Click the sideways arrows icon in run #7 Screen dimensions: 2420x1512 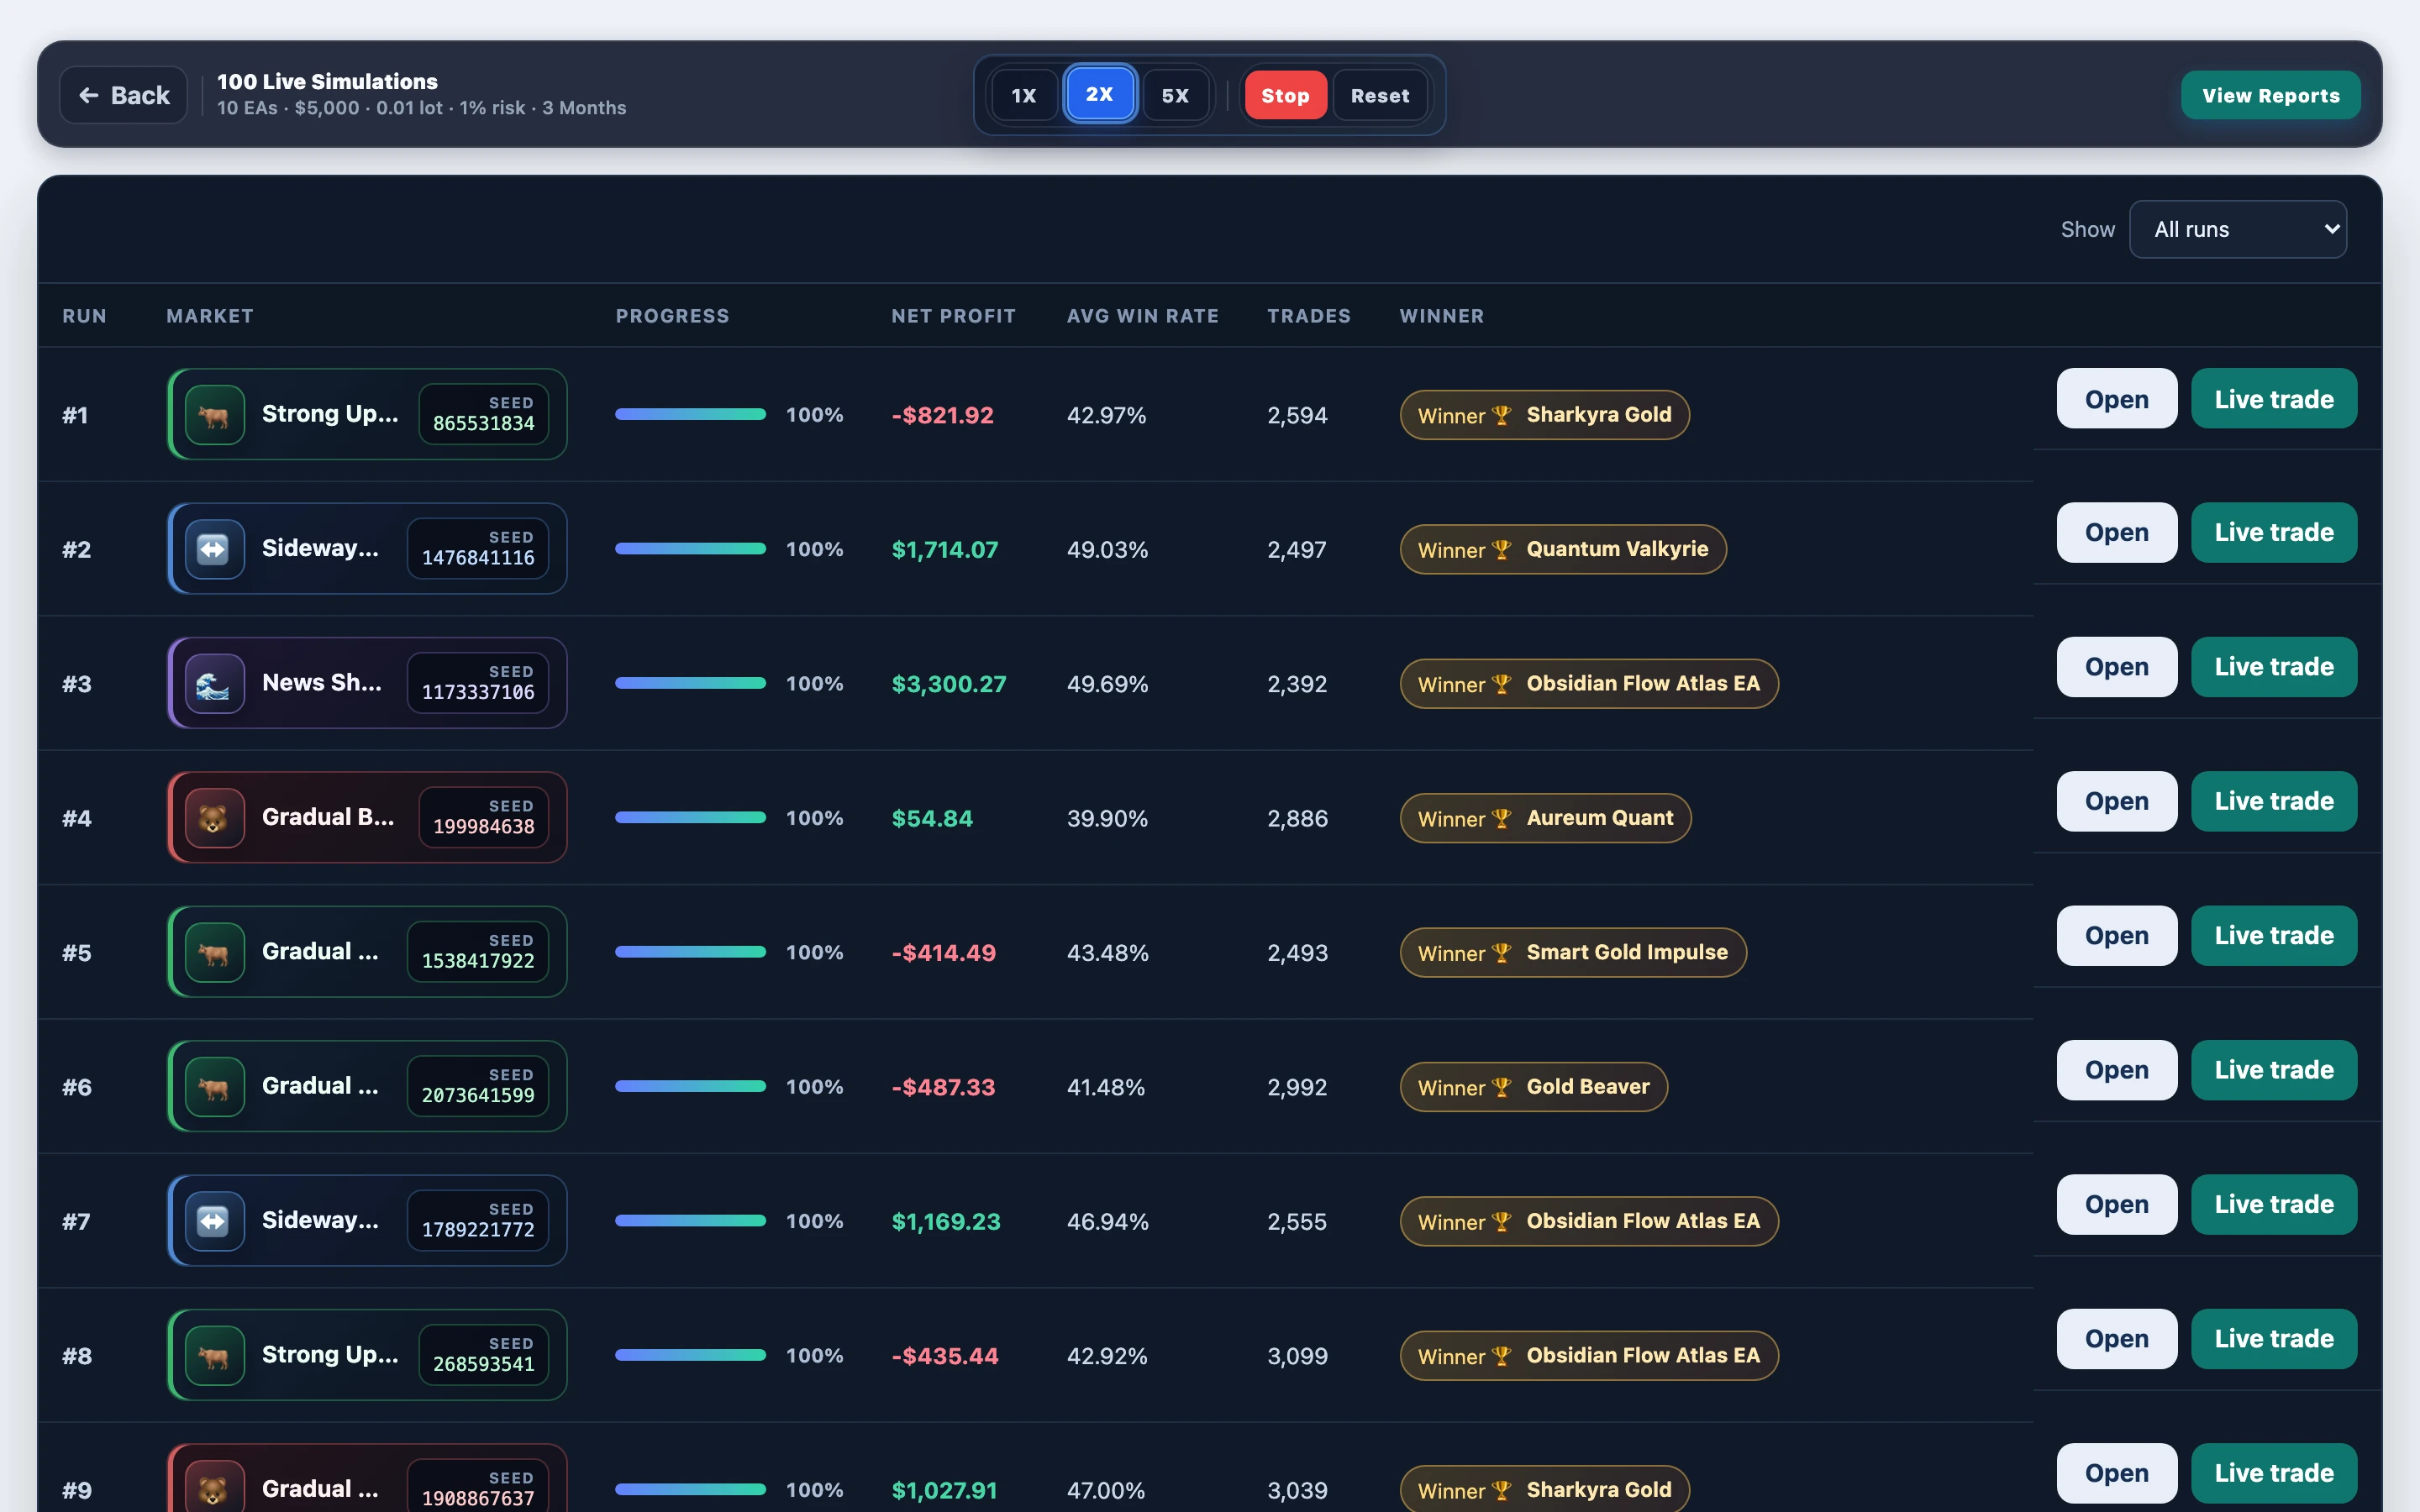click(214, 1221)
